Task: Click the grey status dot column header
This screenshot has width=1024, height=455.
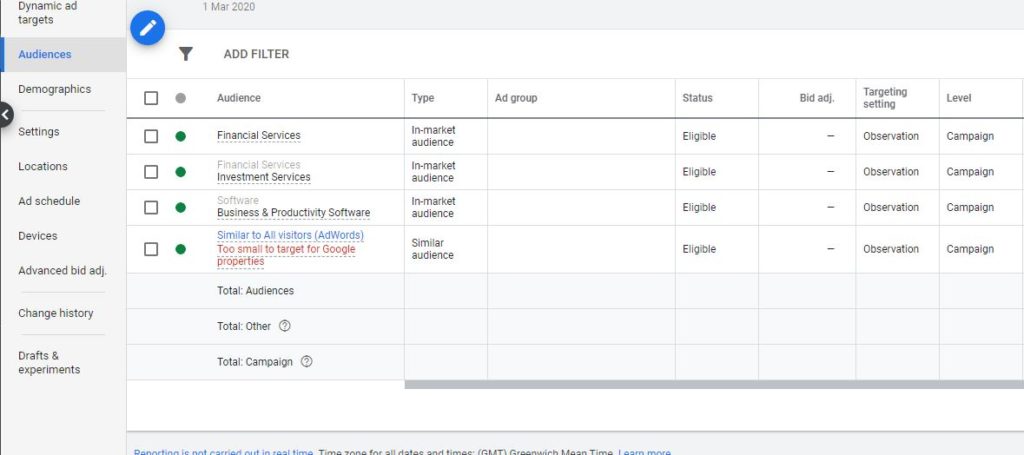Action: (181, 98)
